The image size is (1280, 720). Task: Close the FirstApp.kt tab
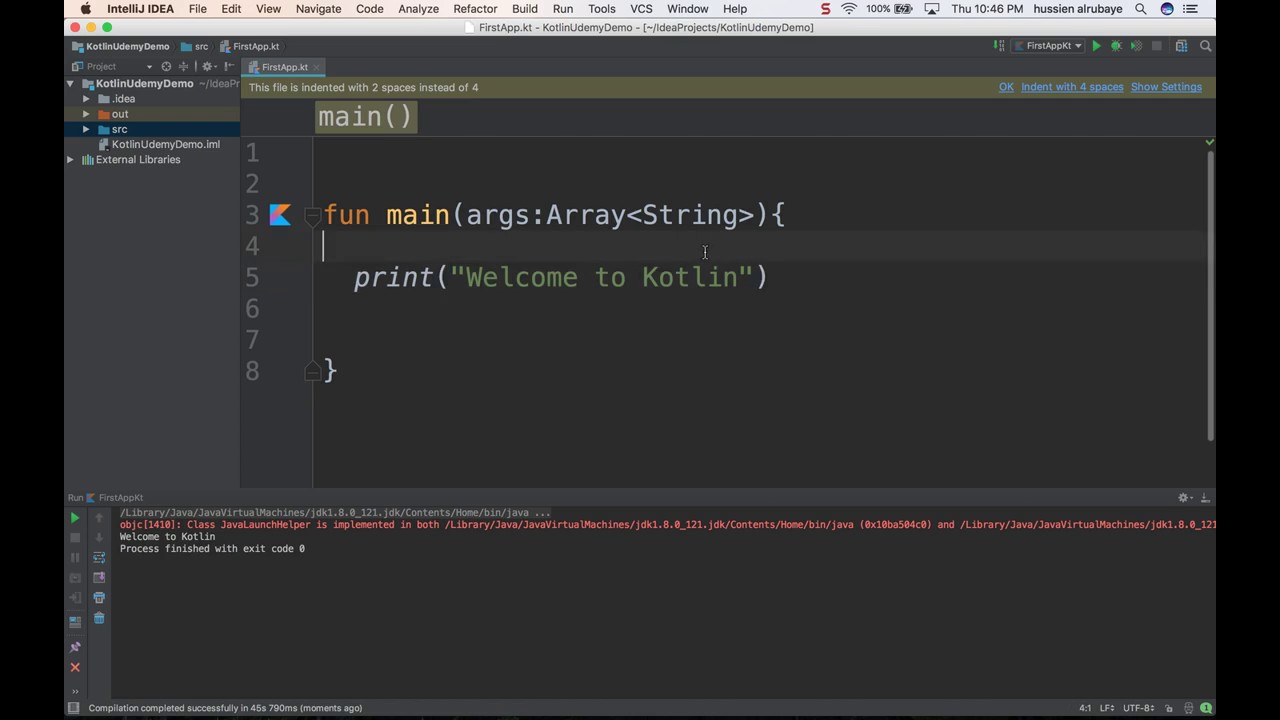pyautogui.click(x=317, y=67)
